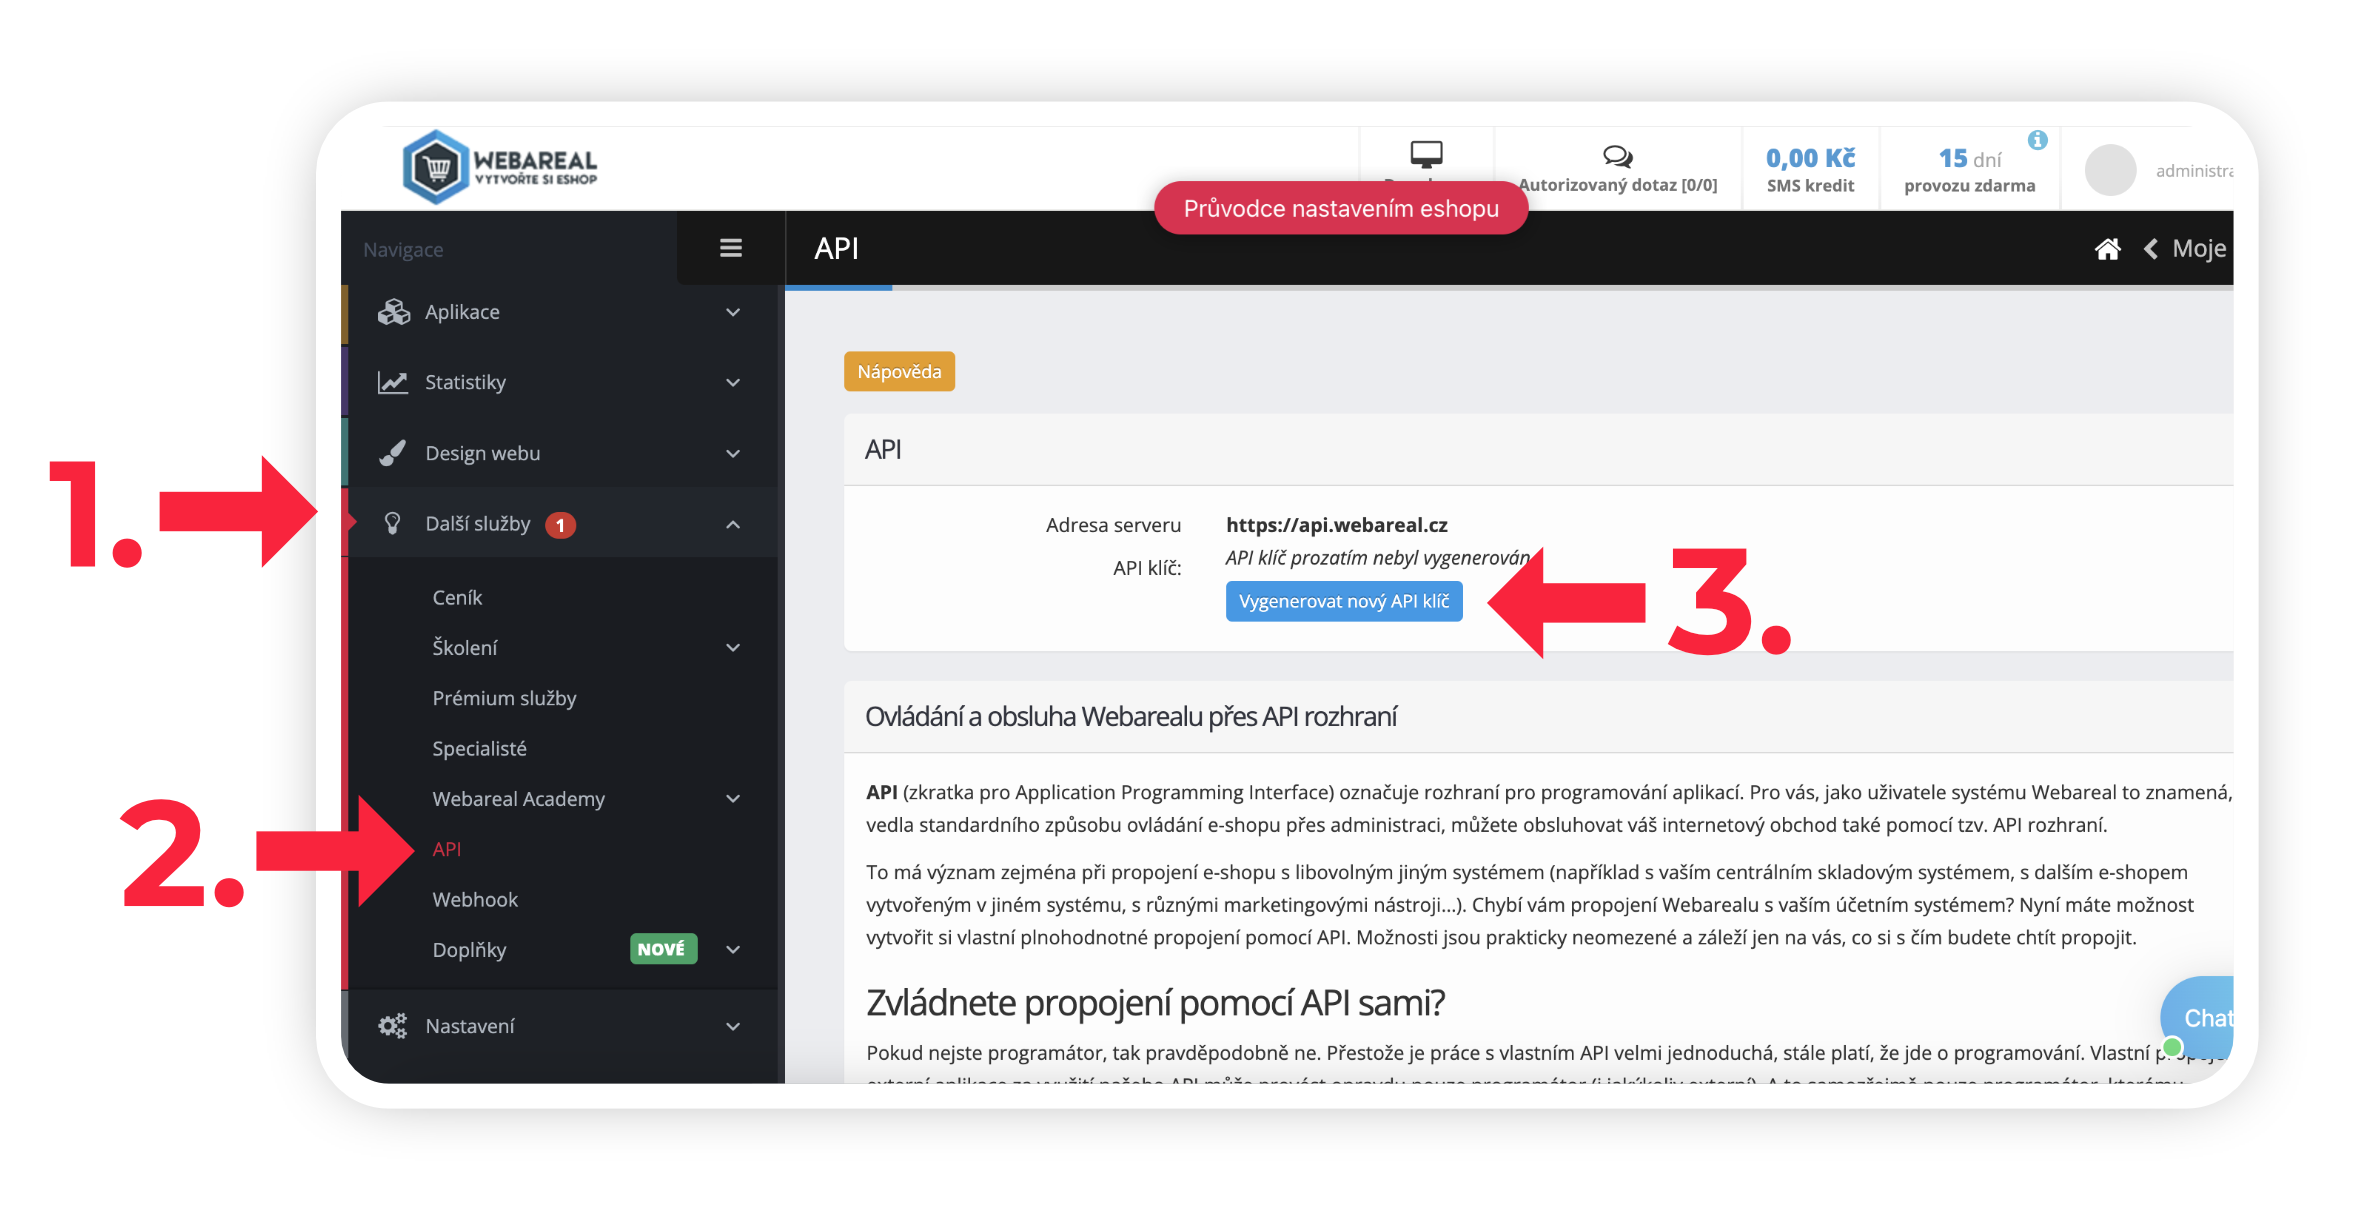Click the Webareal Academy menu label

click(x=518, y=798)
